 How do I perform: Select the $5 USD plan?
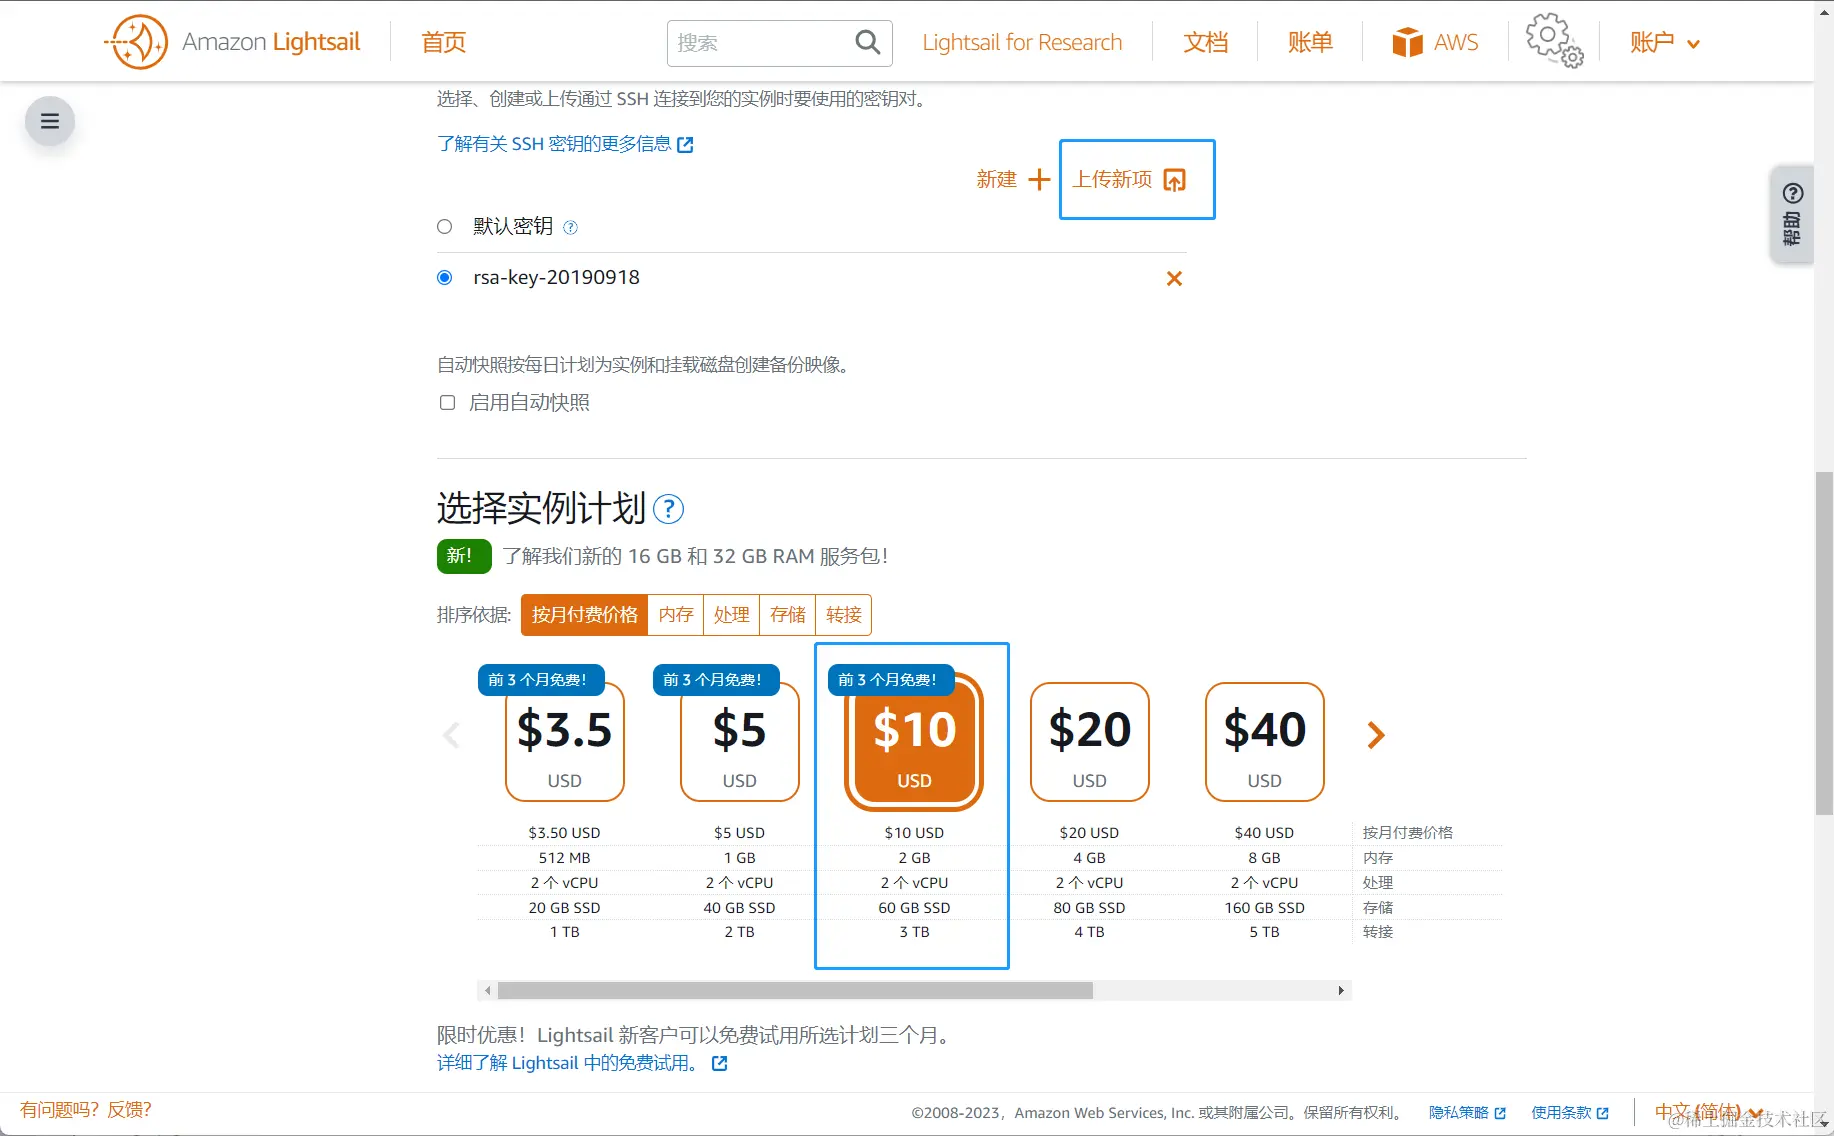740,742
